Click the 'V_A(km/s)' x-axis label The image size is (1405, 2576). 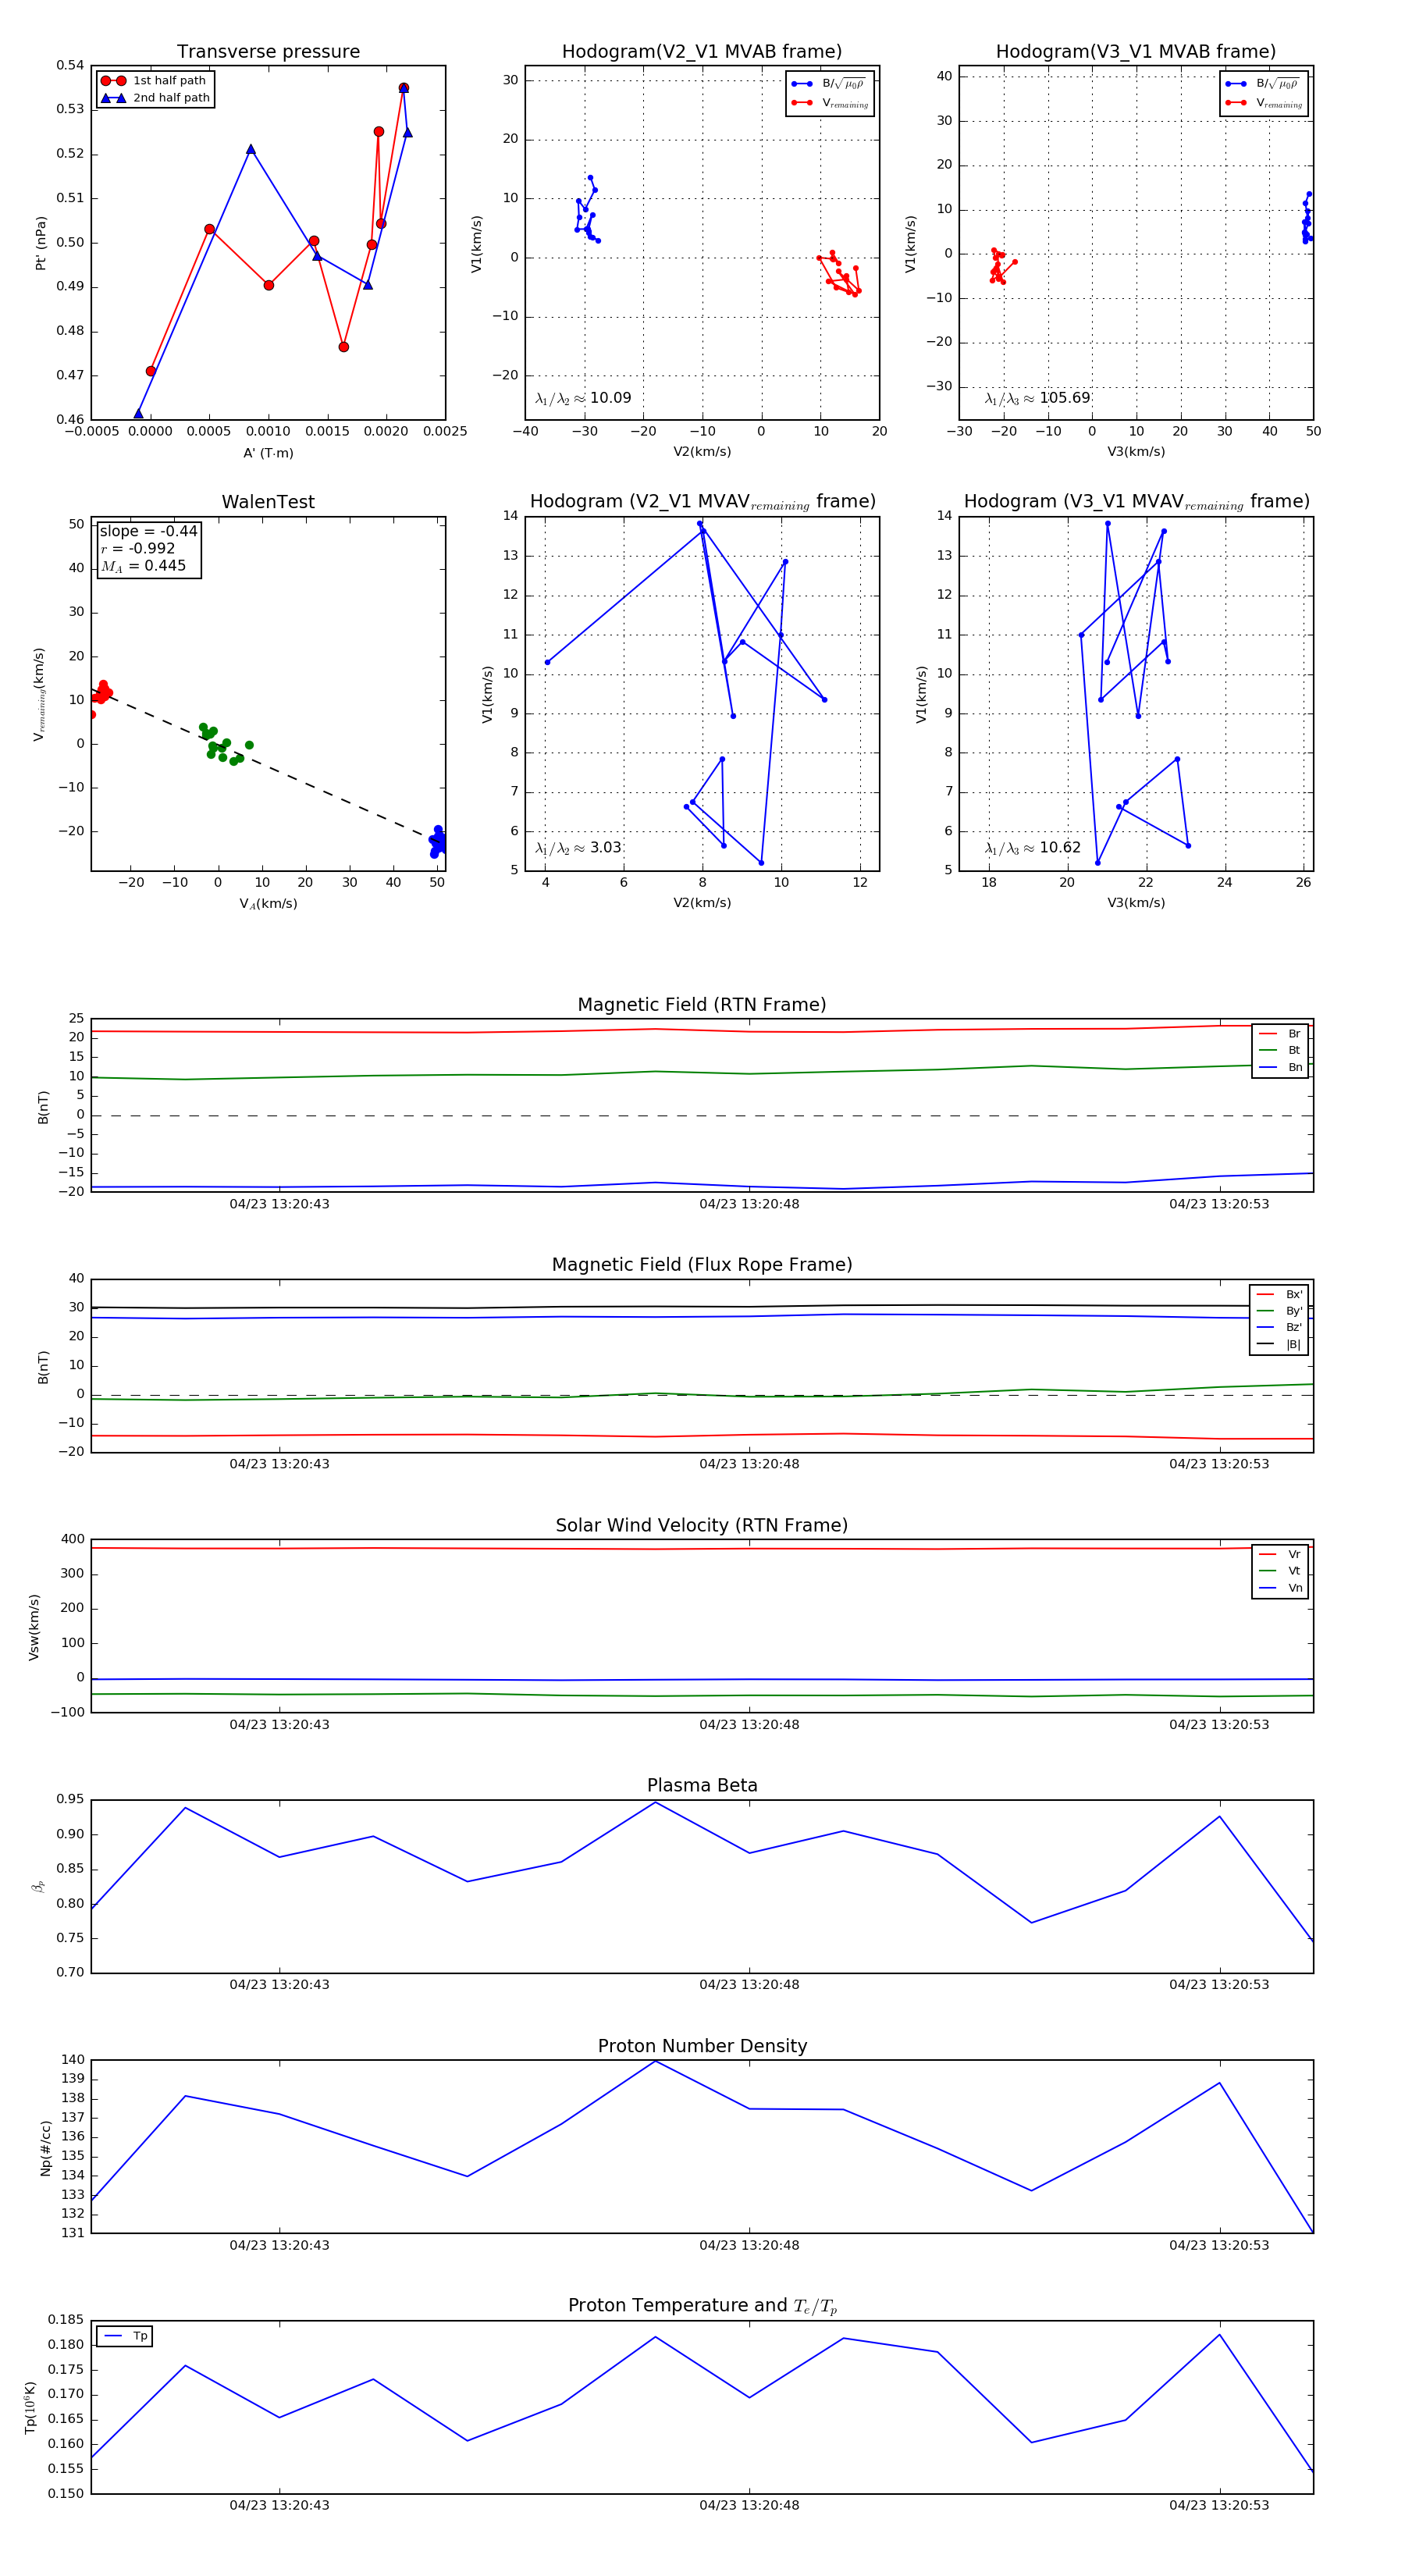[268, 904]
